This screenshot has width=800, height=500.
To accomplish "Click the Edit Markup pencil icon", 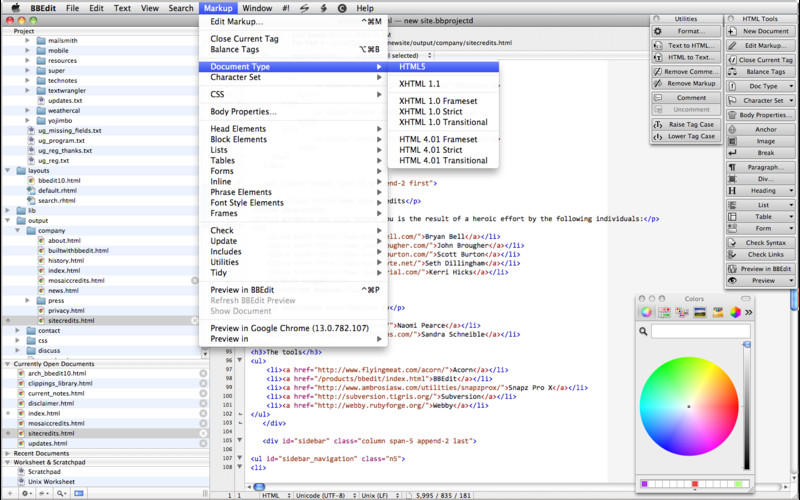I will [x=732, y=45].
